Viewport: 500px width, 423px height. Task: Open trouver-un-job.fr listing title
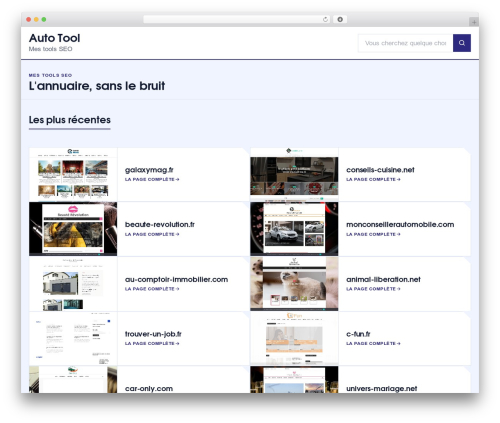click(153, 334)
